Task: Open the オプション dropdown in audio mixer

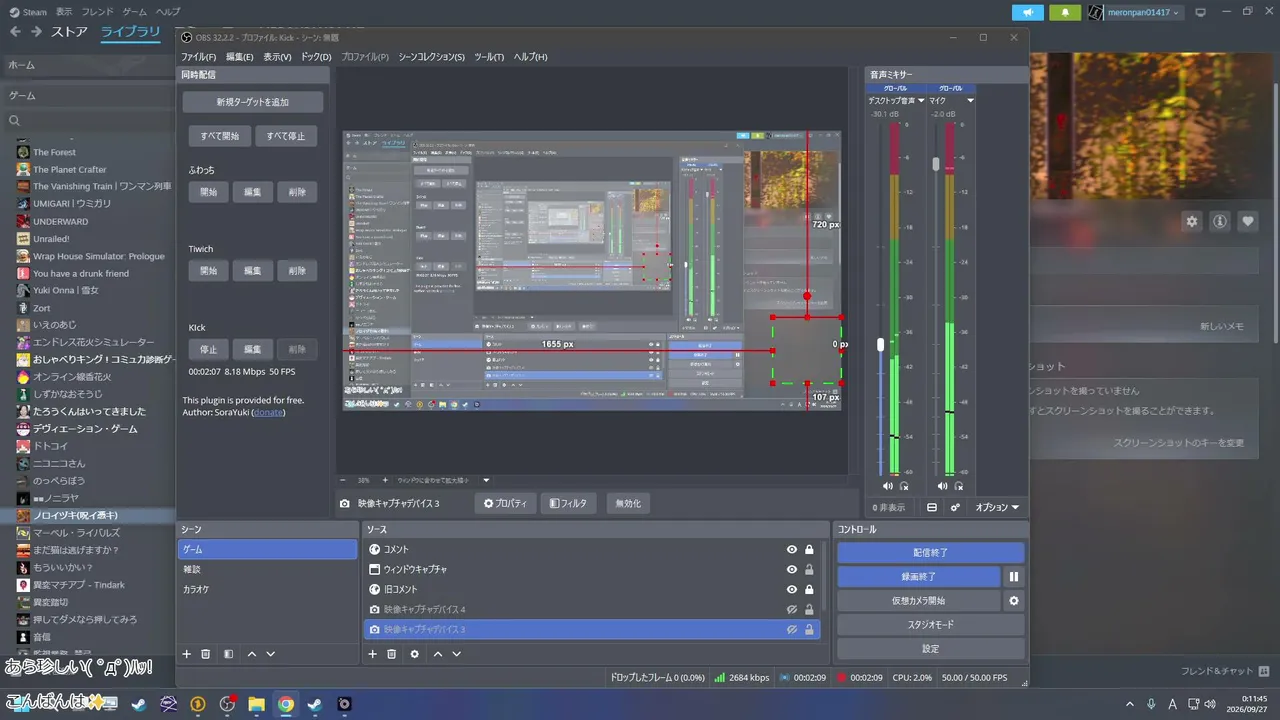Action: pos(997,508)
